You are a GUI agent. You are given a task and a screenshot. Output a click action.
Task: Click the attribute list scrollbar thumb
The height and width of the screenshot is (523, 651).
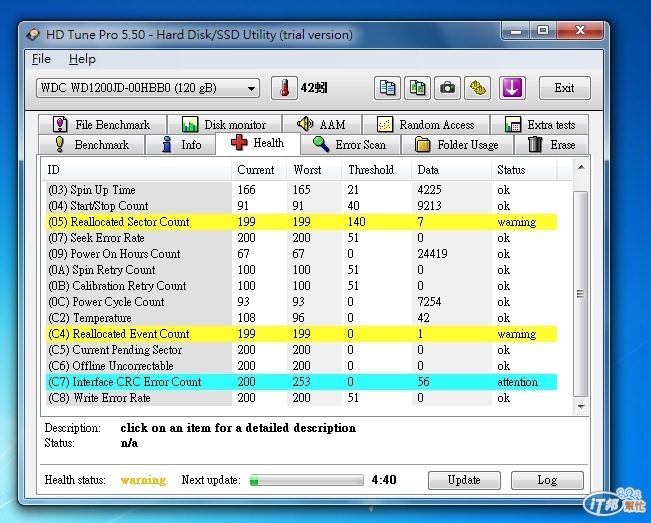[x=581, y=294]
